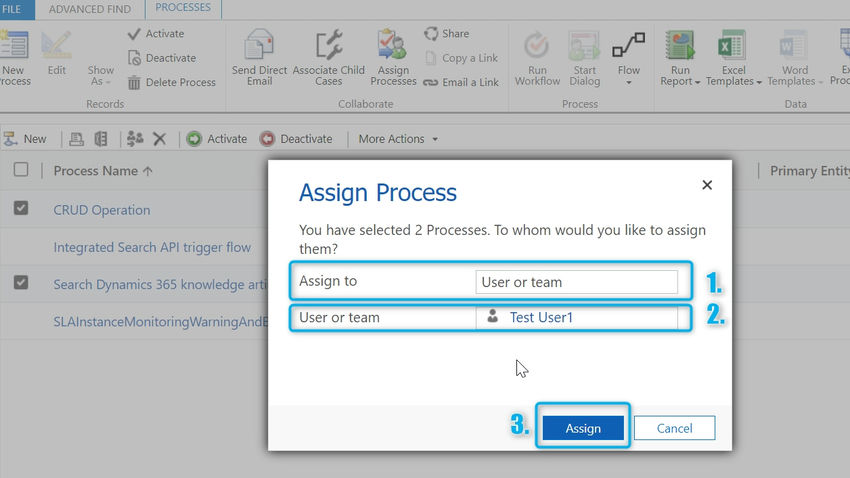Viewport: 850px width, 478px height.
Task: Open the Assign to User or team dropdown
Action: pos(576,282)
